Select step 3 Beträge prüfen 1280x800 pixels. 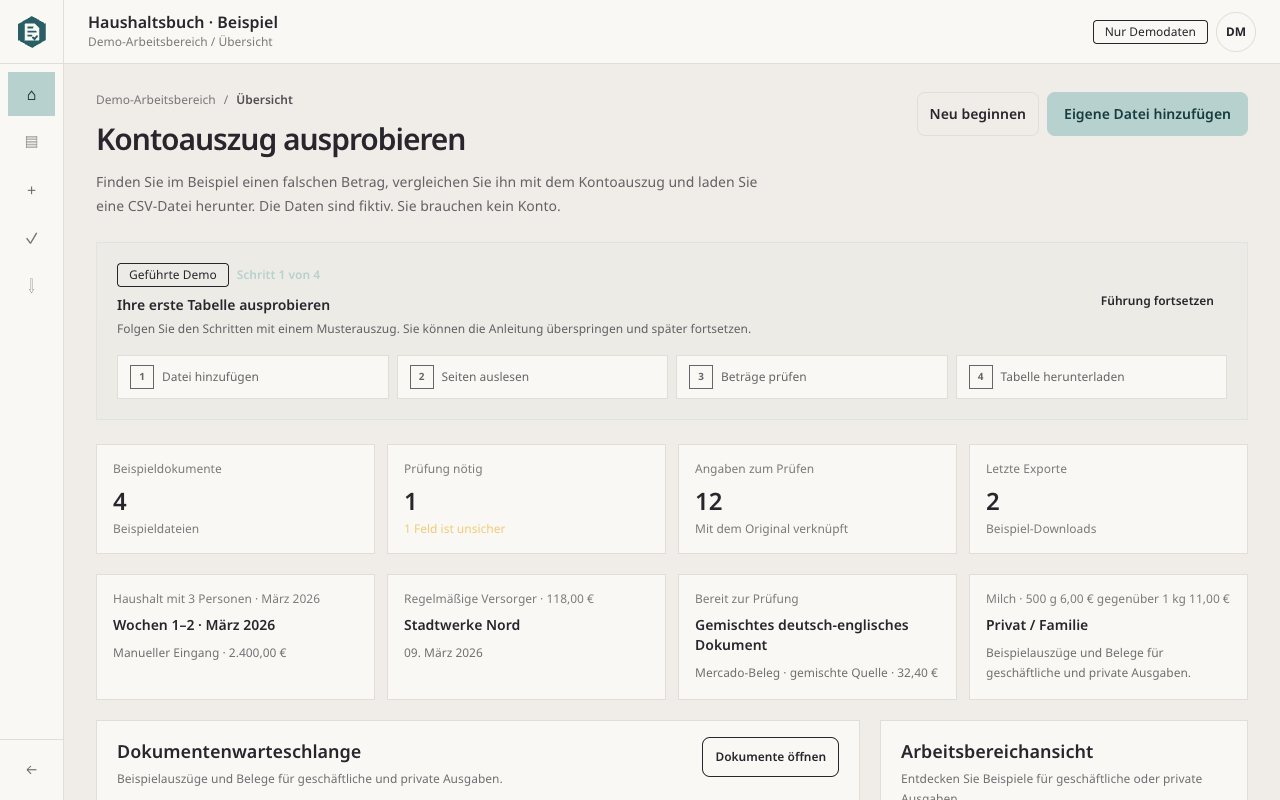point(812,377)
